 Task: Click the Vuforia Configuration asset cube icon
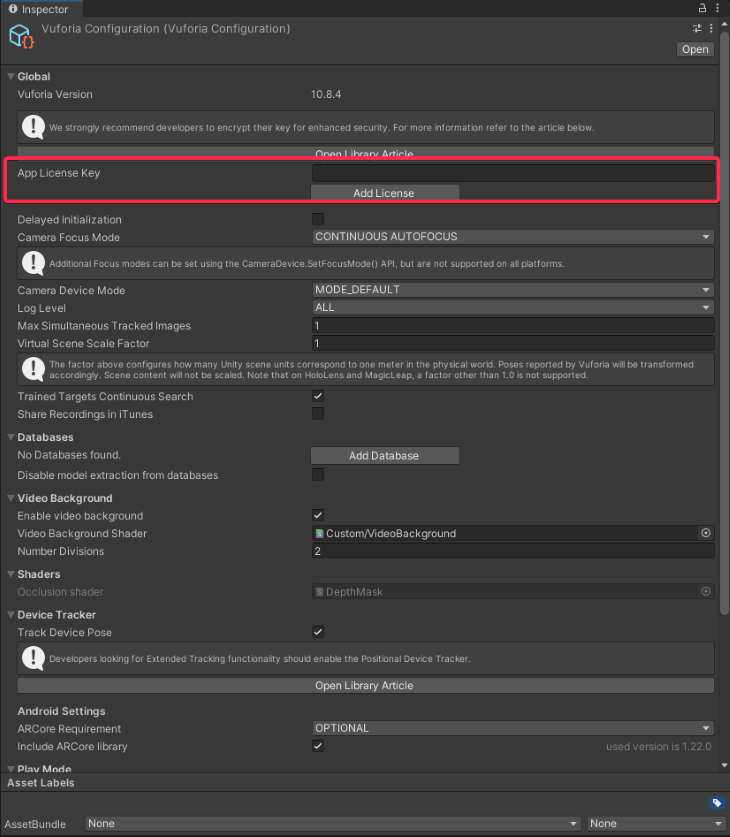pos(21,36)
